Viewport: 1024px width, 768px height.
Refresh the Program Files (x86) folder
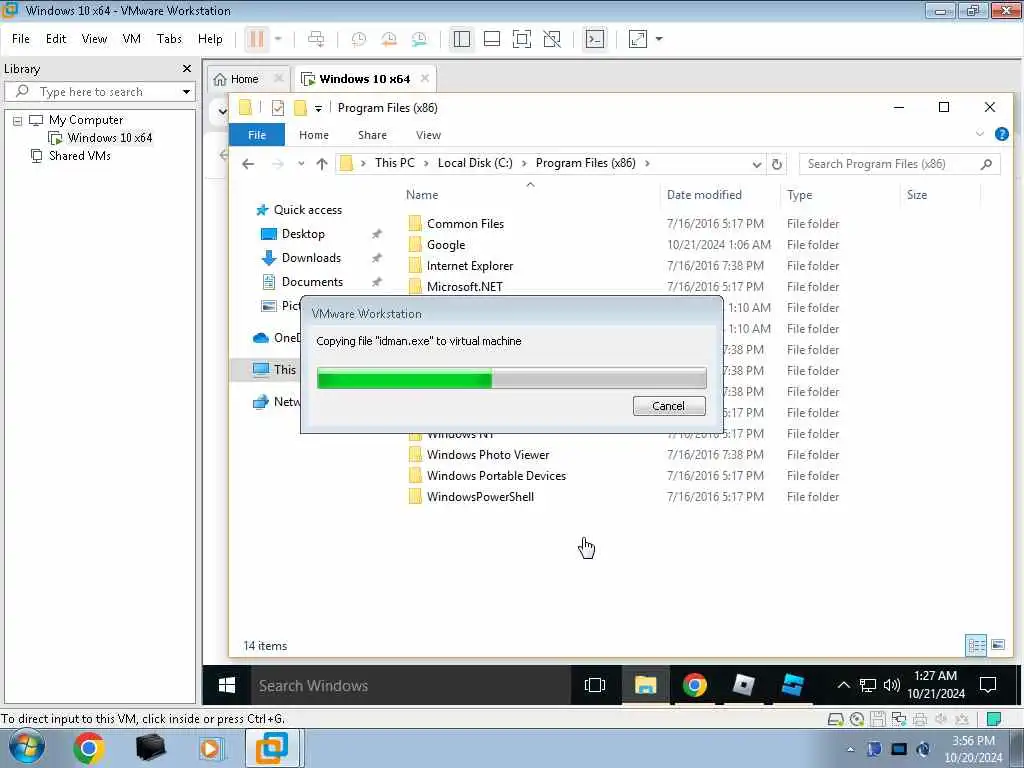tap(776, 164)
